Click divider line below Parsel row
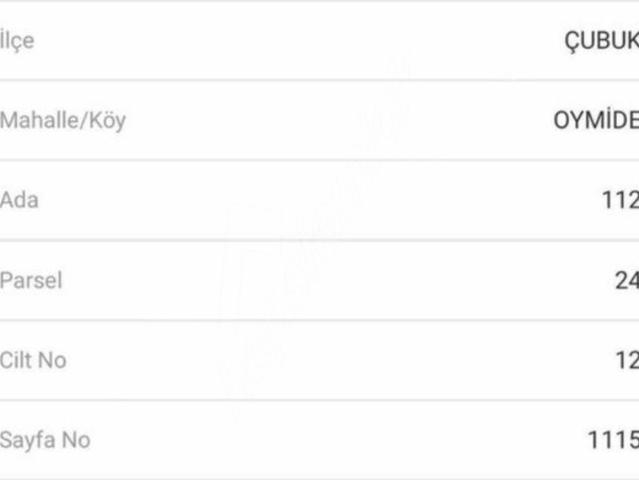This screenshot has height=480, width=639. (320, 320)
